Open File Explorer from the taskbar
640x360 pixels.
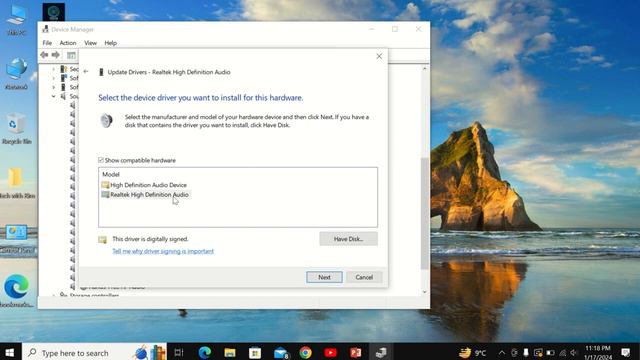click(x=230, y=352)
